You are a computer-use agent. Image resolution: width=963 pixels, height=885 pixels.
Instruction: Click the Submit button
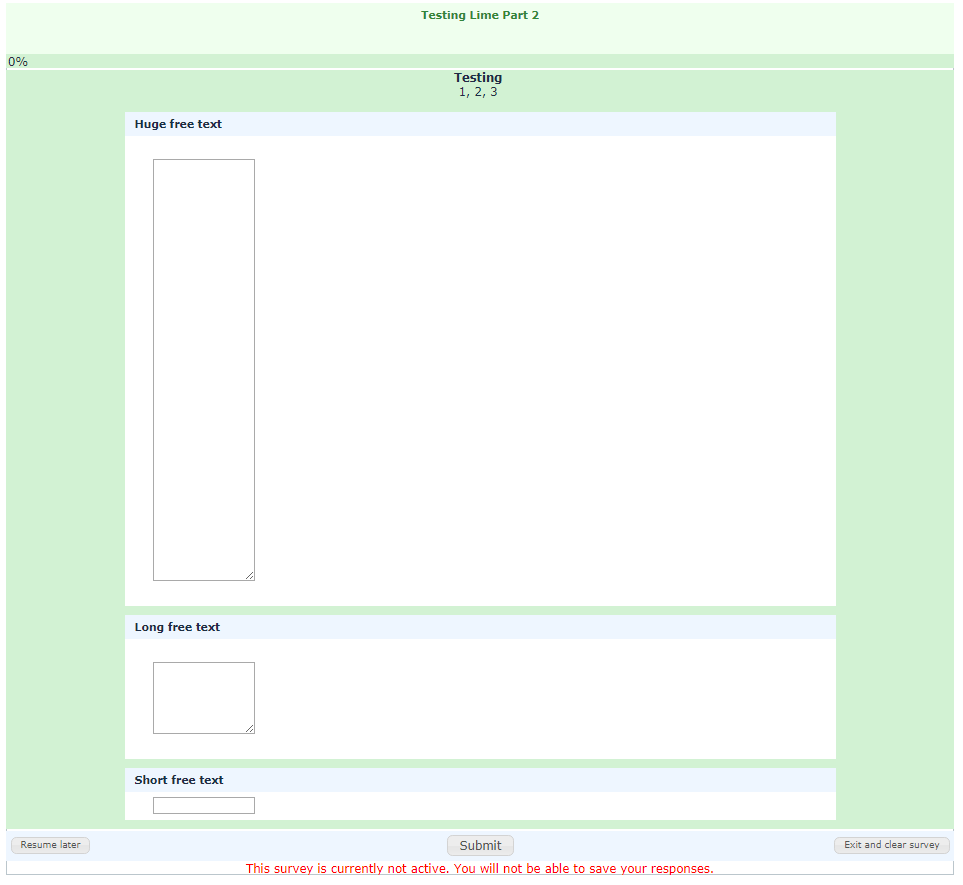pos(480,845)
